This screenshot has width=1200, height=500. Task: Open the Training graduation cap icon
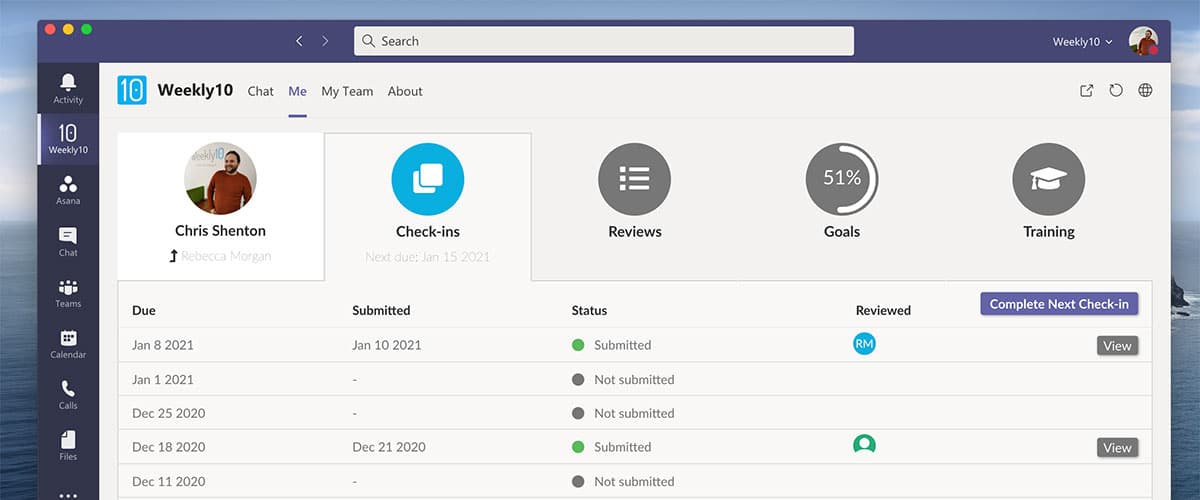point(1049,179)
